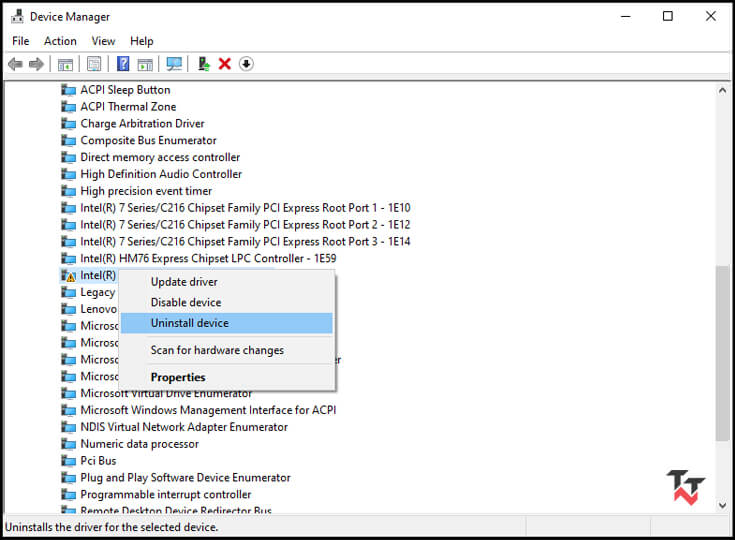Click icon beside High precision event timer
The height and width of the screenshot is (540, 735).
point(68,191)
